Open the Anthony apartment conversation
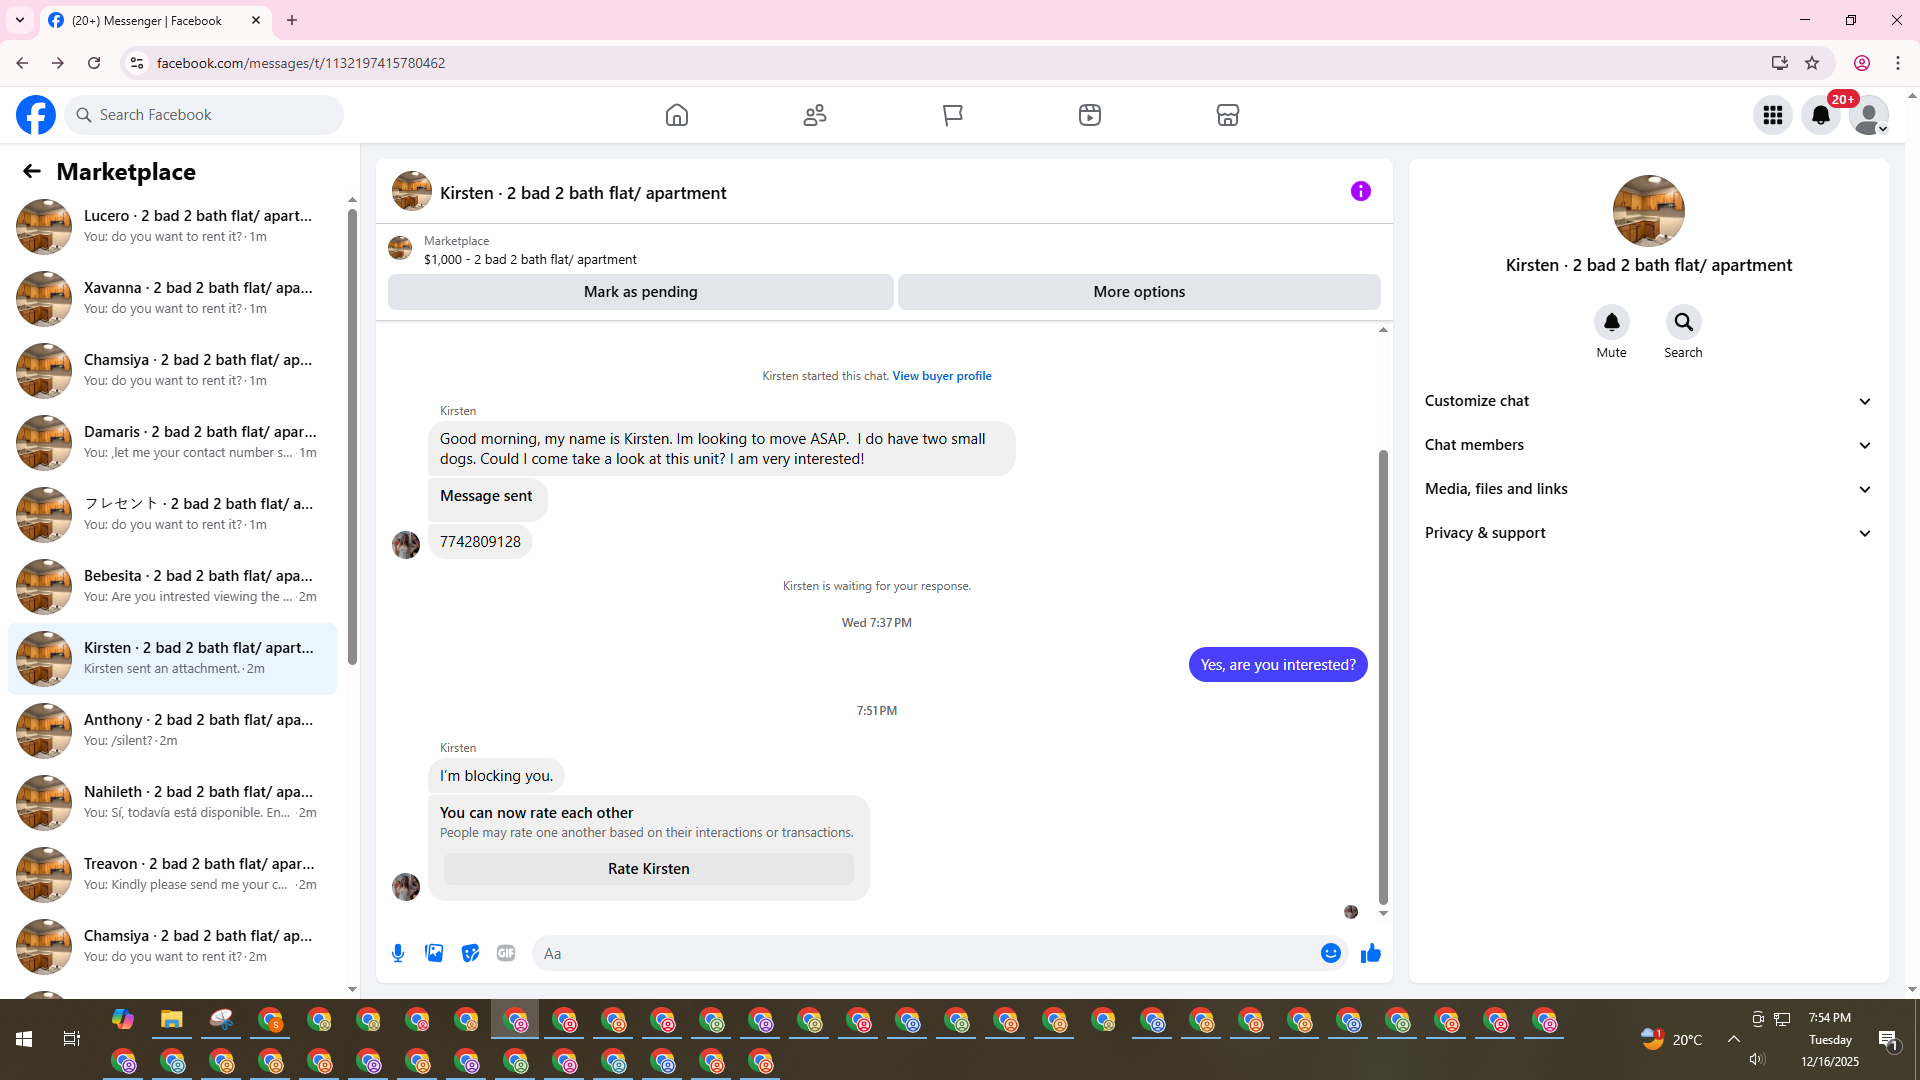Image resolution: width=1920 pixels, height=1080 pixels. [x=173, y=730]
